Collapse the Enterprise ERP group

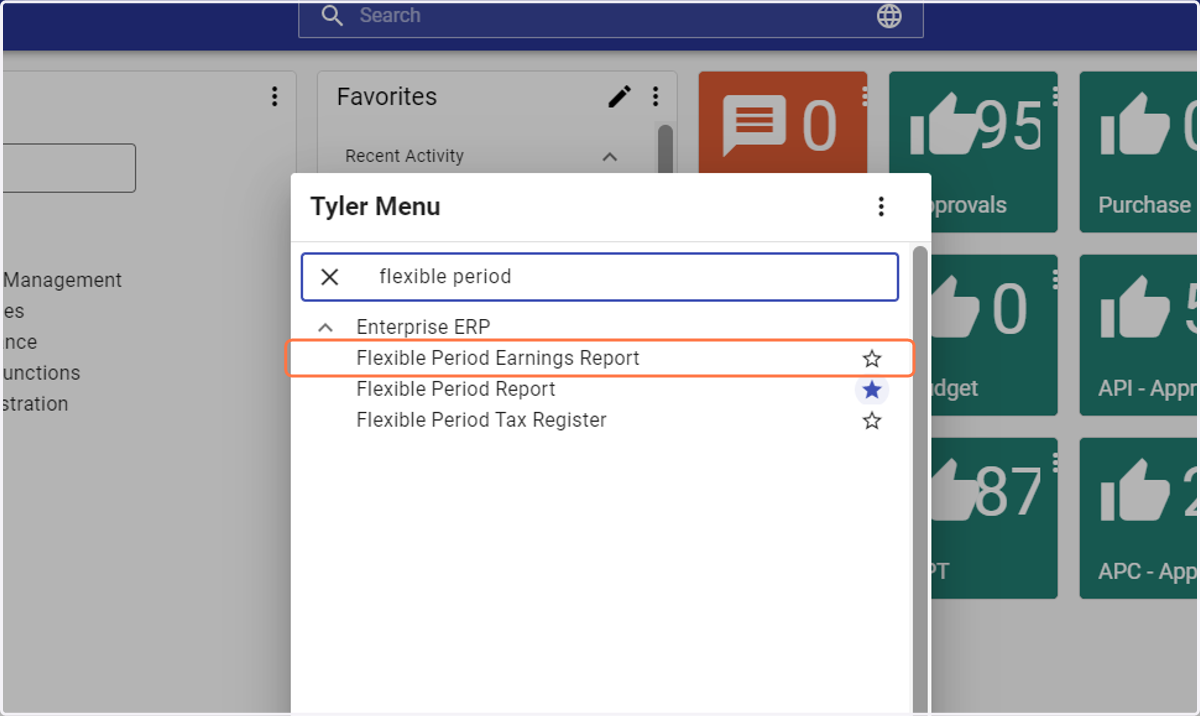tap(325, 328)
